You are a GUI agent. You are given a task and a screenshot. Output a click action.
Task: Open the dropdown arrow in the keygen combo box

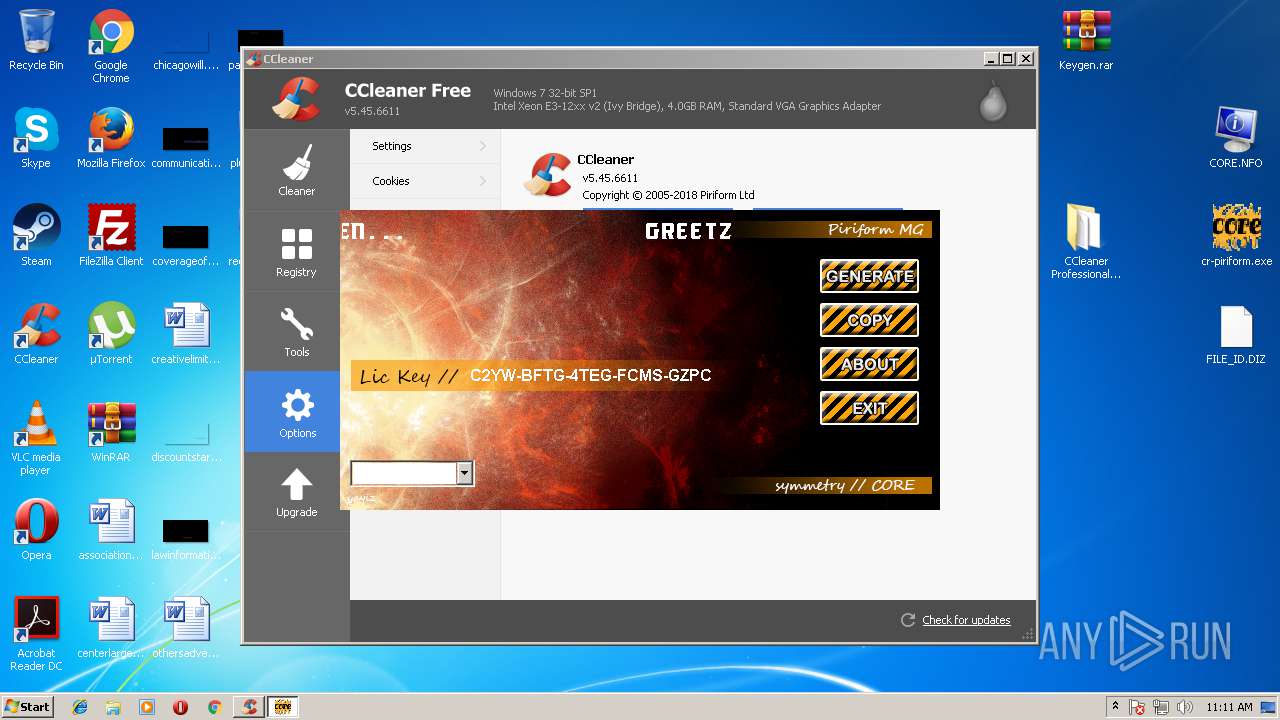click(464, 473)
